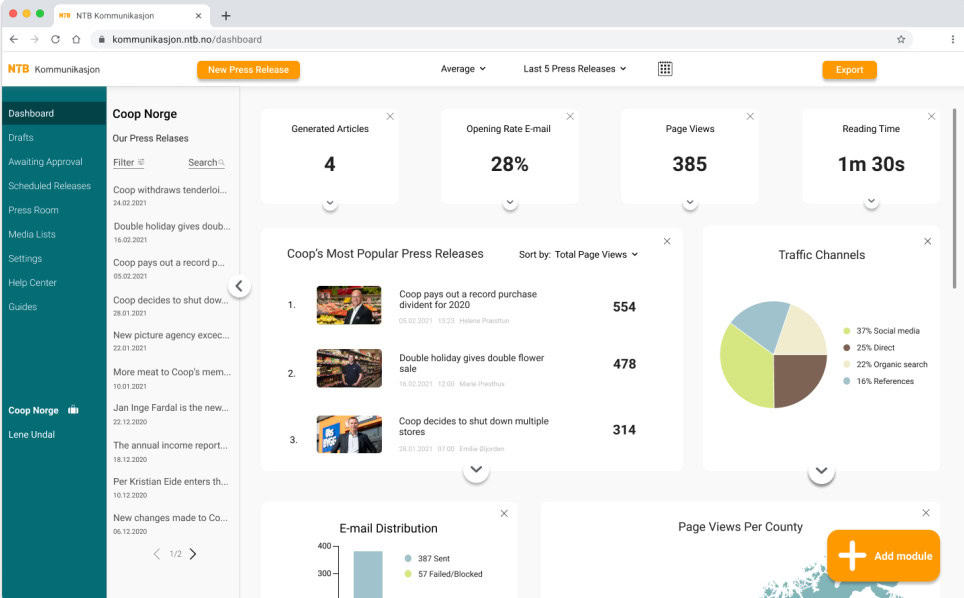The height and width of the screenshot is (598, 964).
Task: Open the module grid layout icon
Action: click(x=665, y=69)
